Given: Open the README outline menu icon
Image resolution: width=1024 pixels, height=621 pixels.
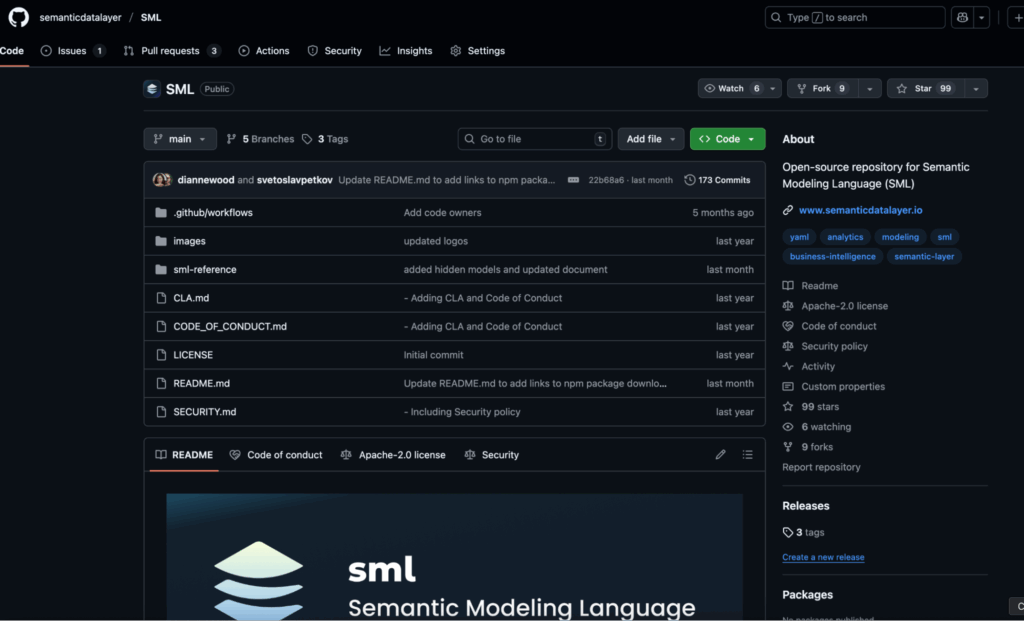Looking at the screenshot, I should [747, 454].
